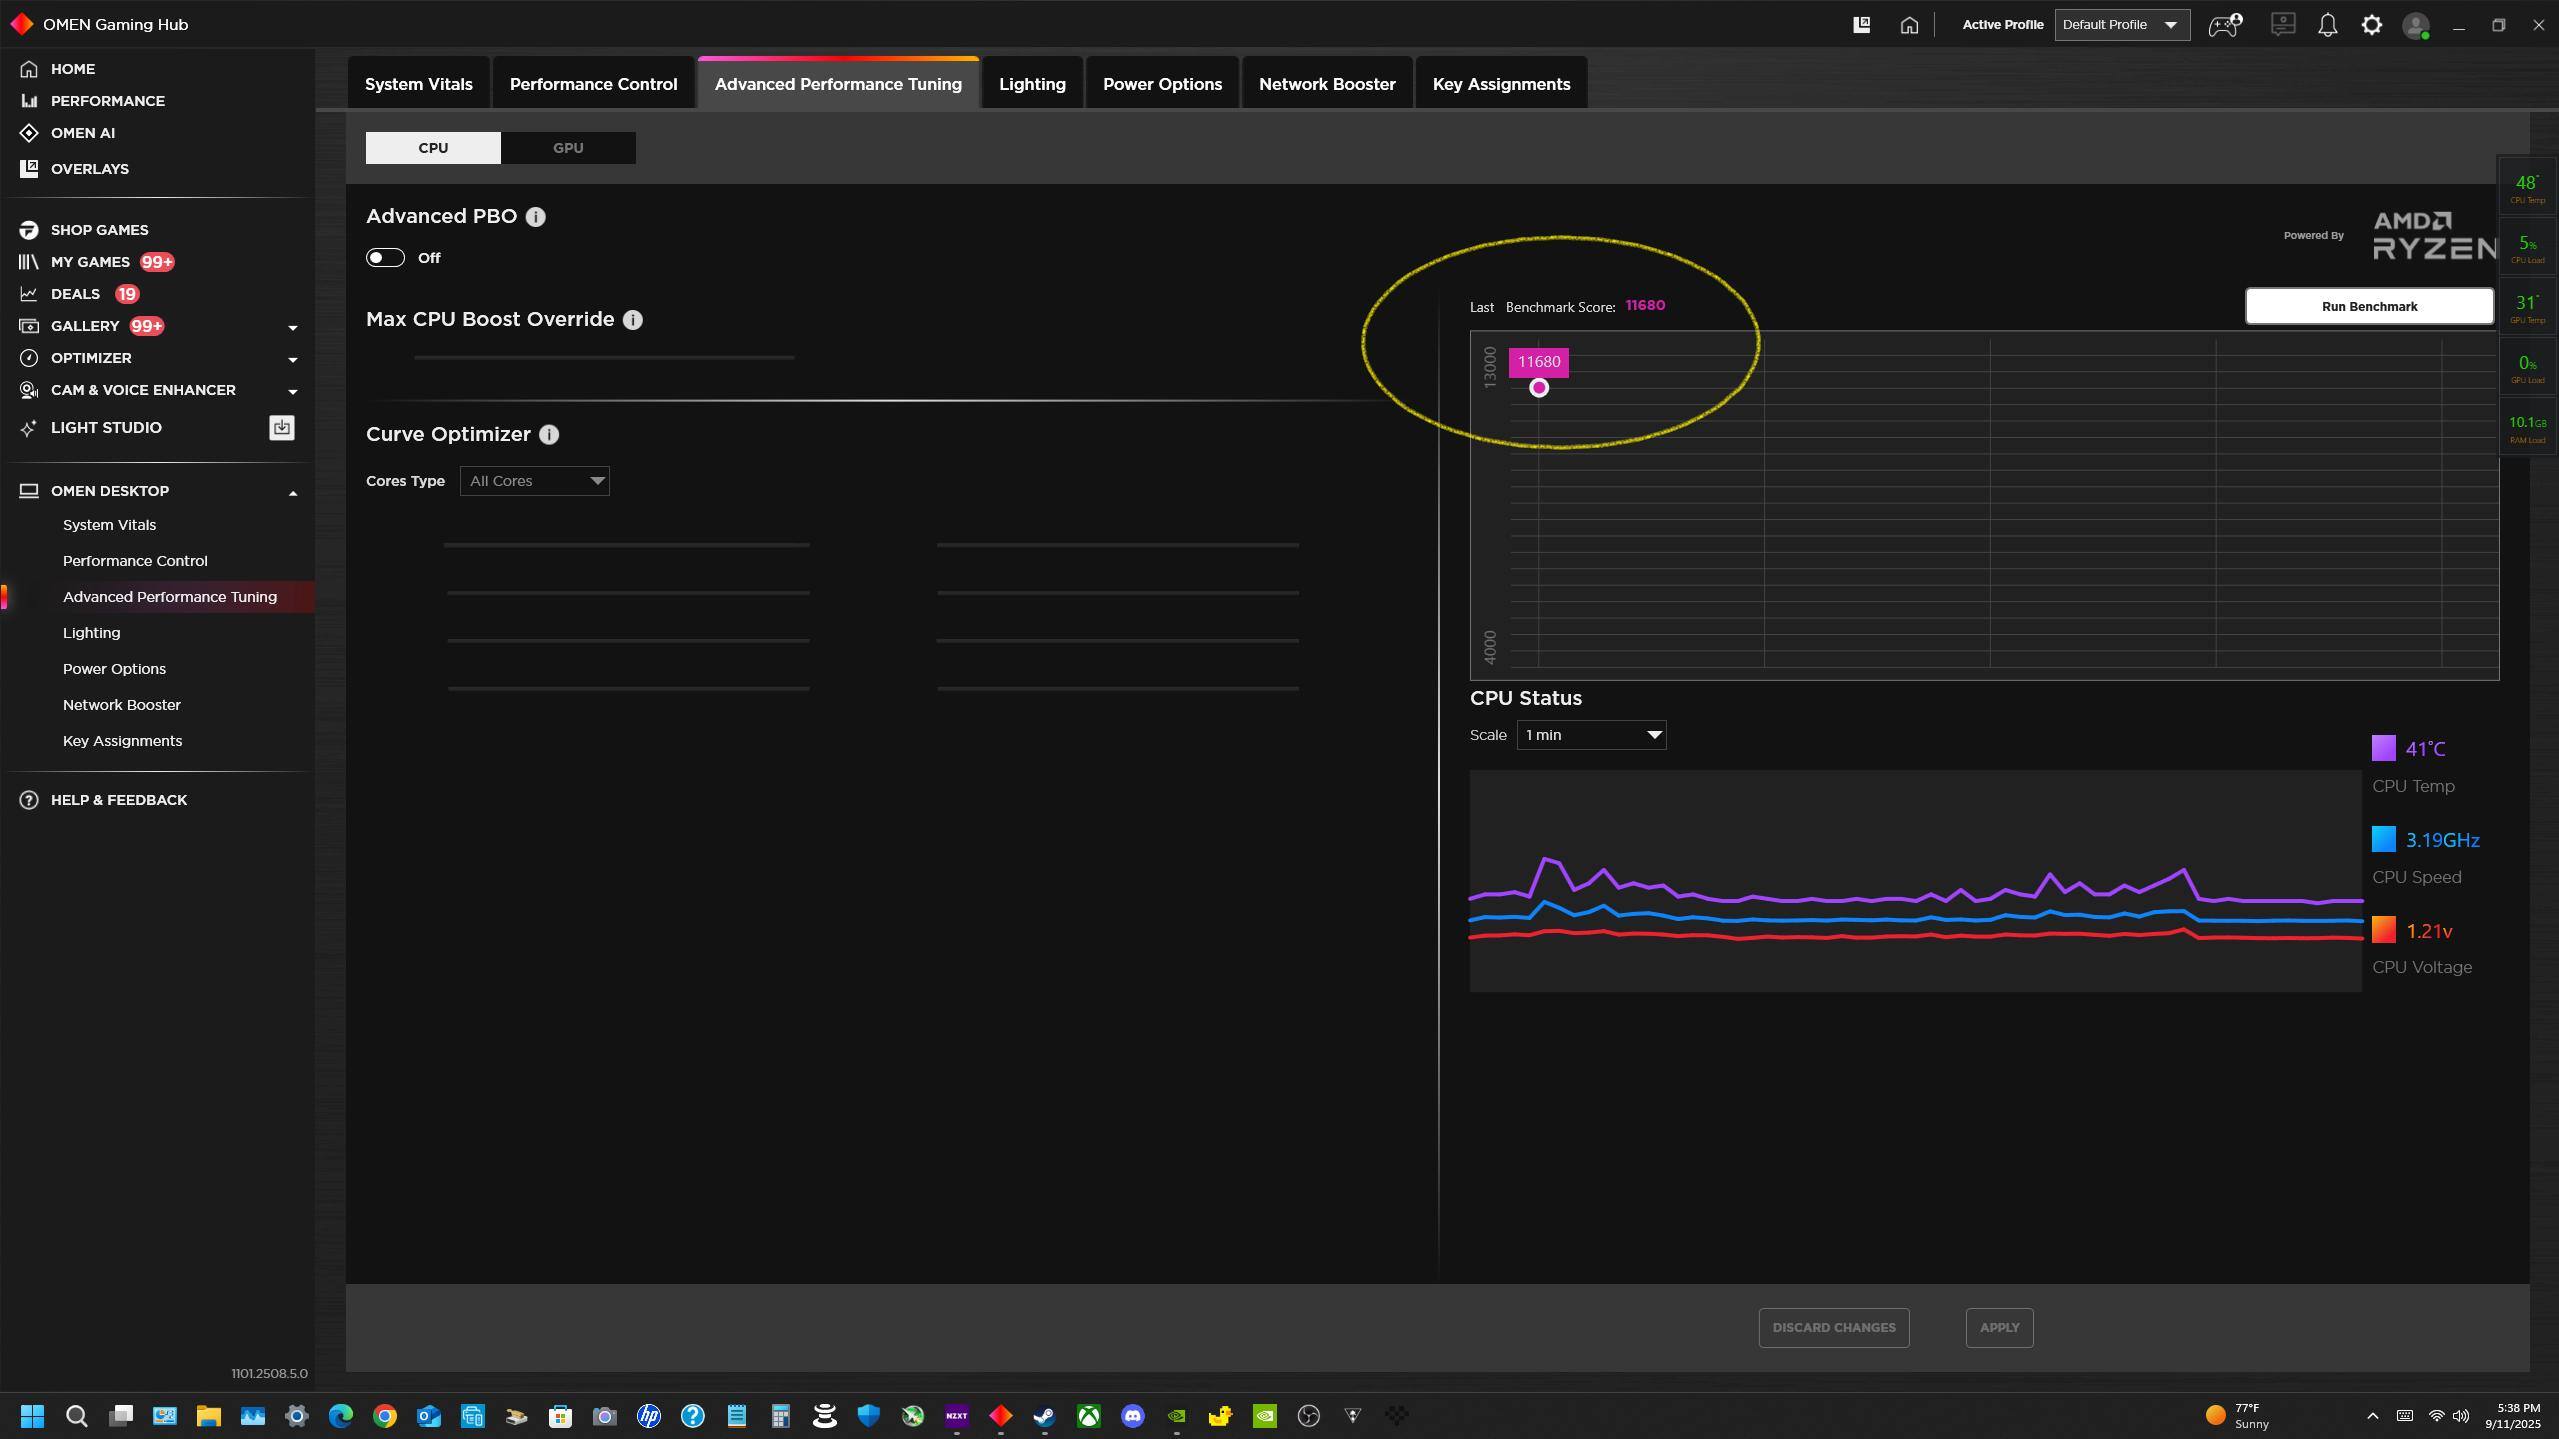The height and width of the screenshot is (1439, 2559).
Task: Open the Network Booster tab
Action: [1326, 84]
